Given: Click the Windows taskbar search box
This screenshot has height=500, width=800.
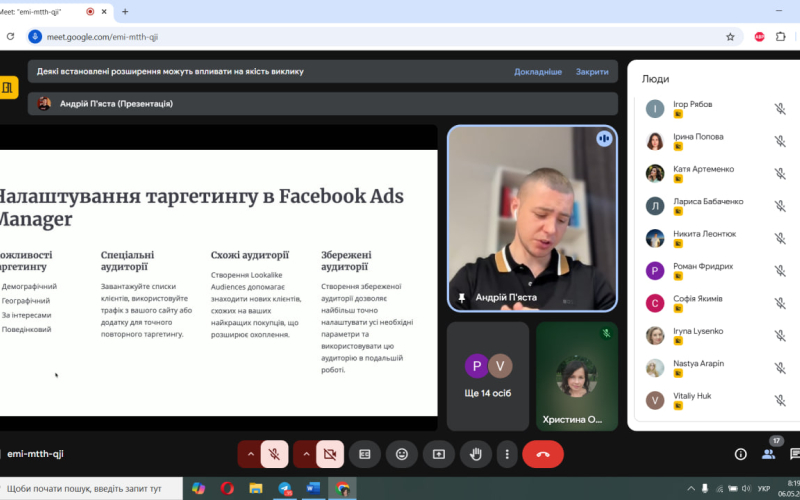Looking at the screenshot, I should (x=91, y=488).
